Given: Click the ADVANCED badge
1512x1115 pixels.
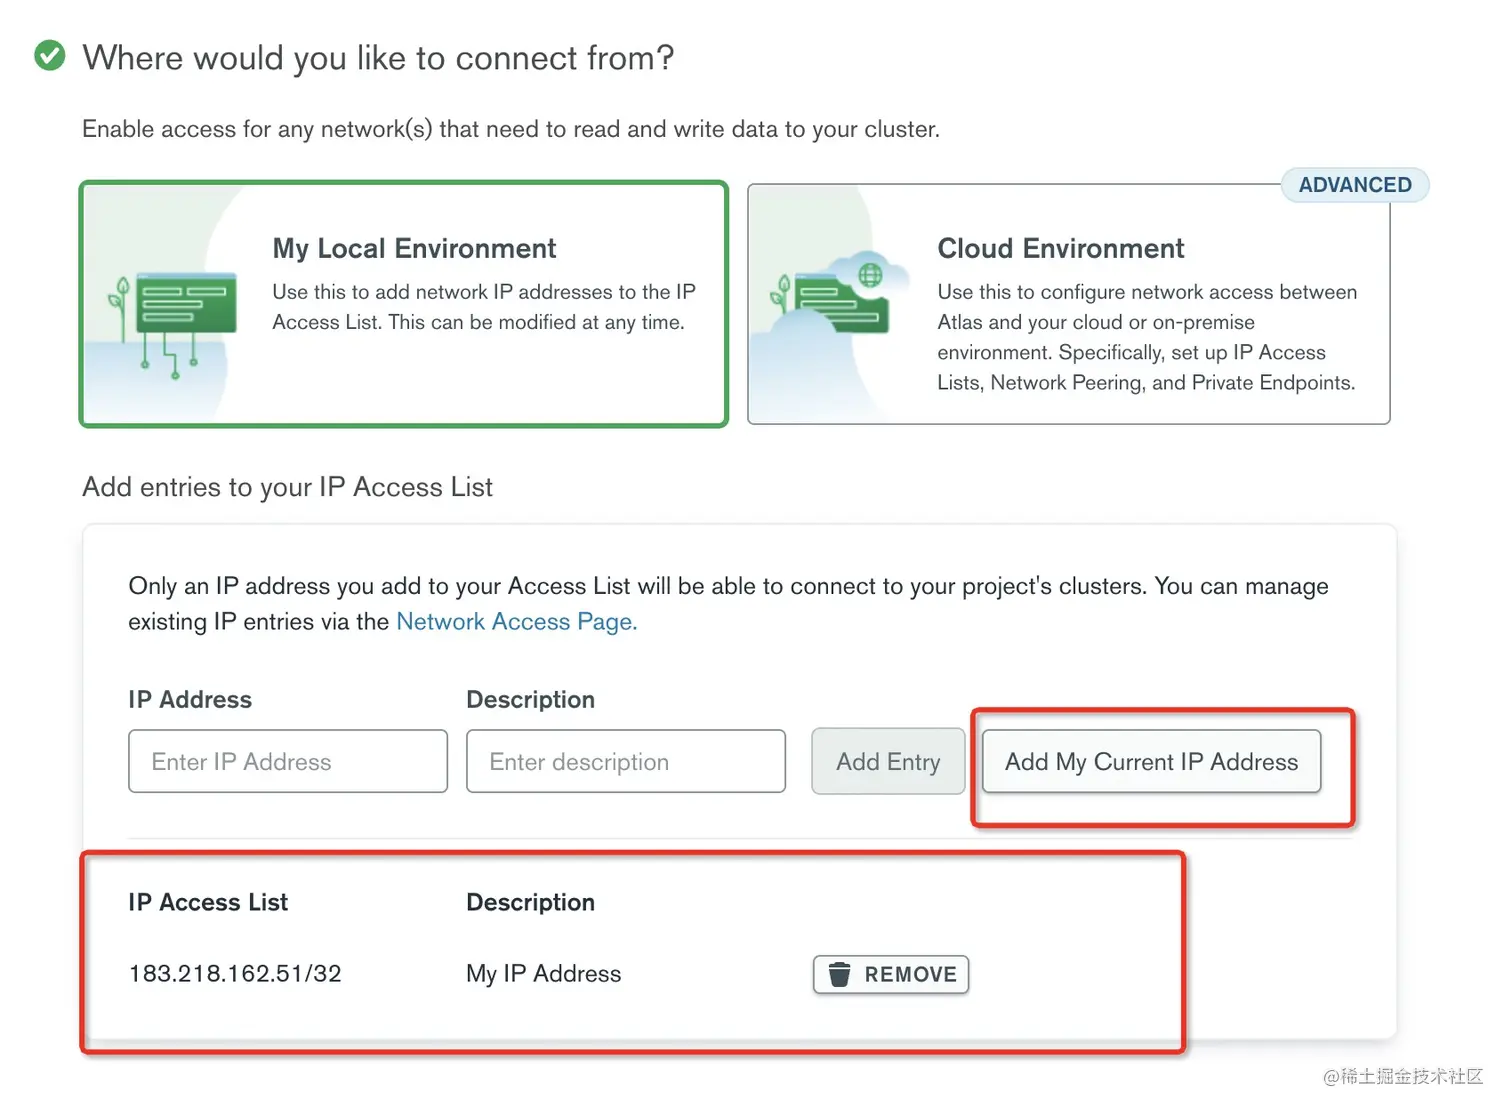Looking at the screenshot, I should click(x=1354, y=185).
